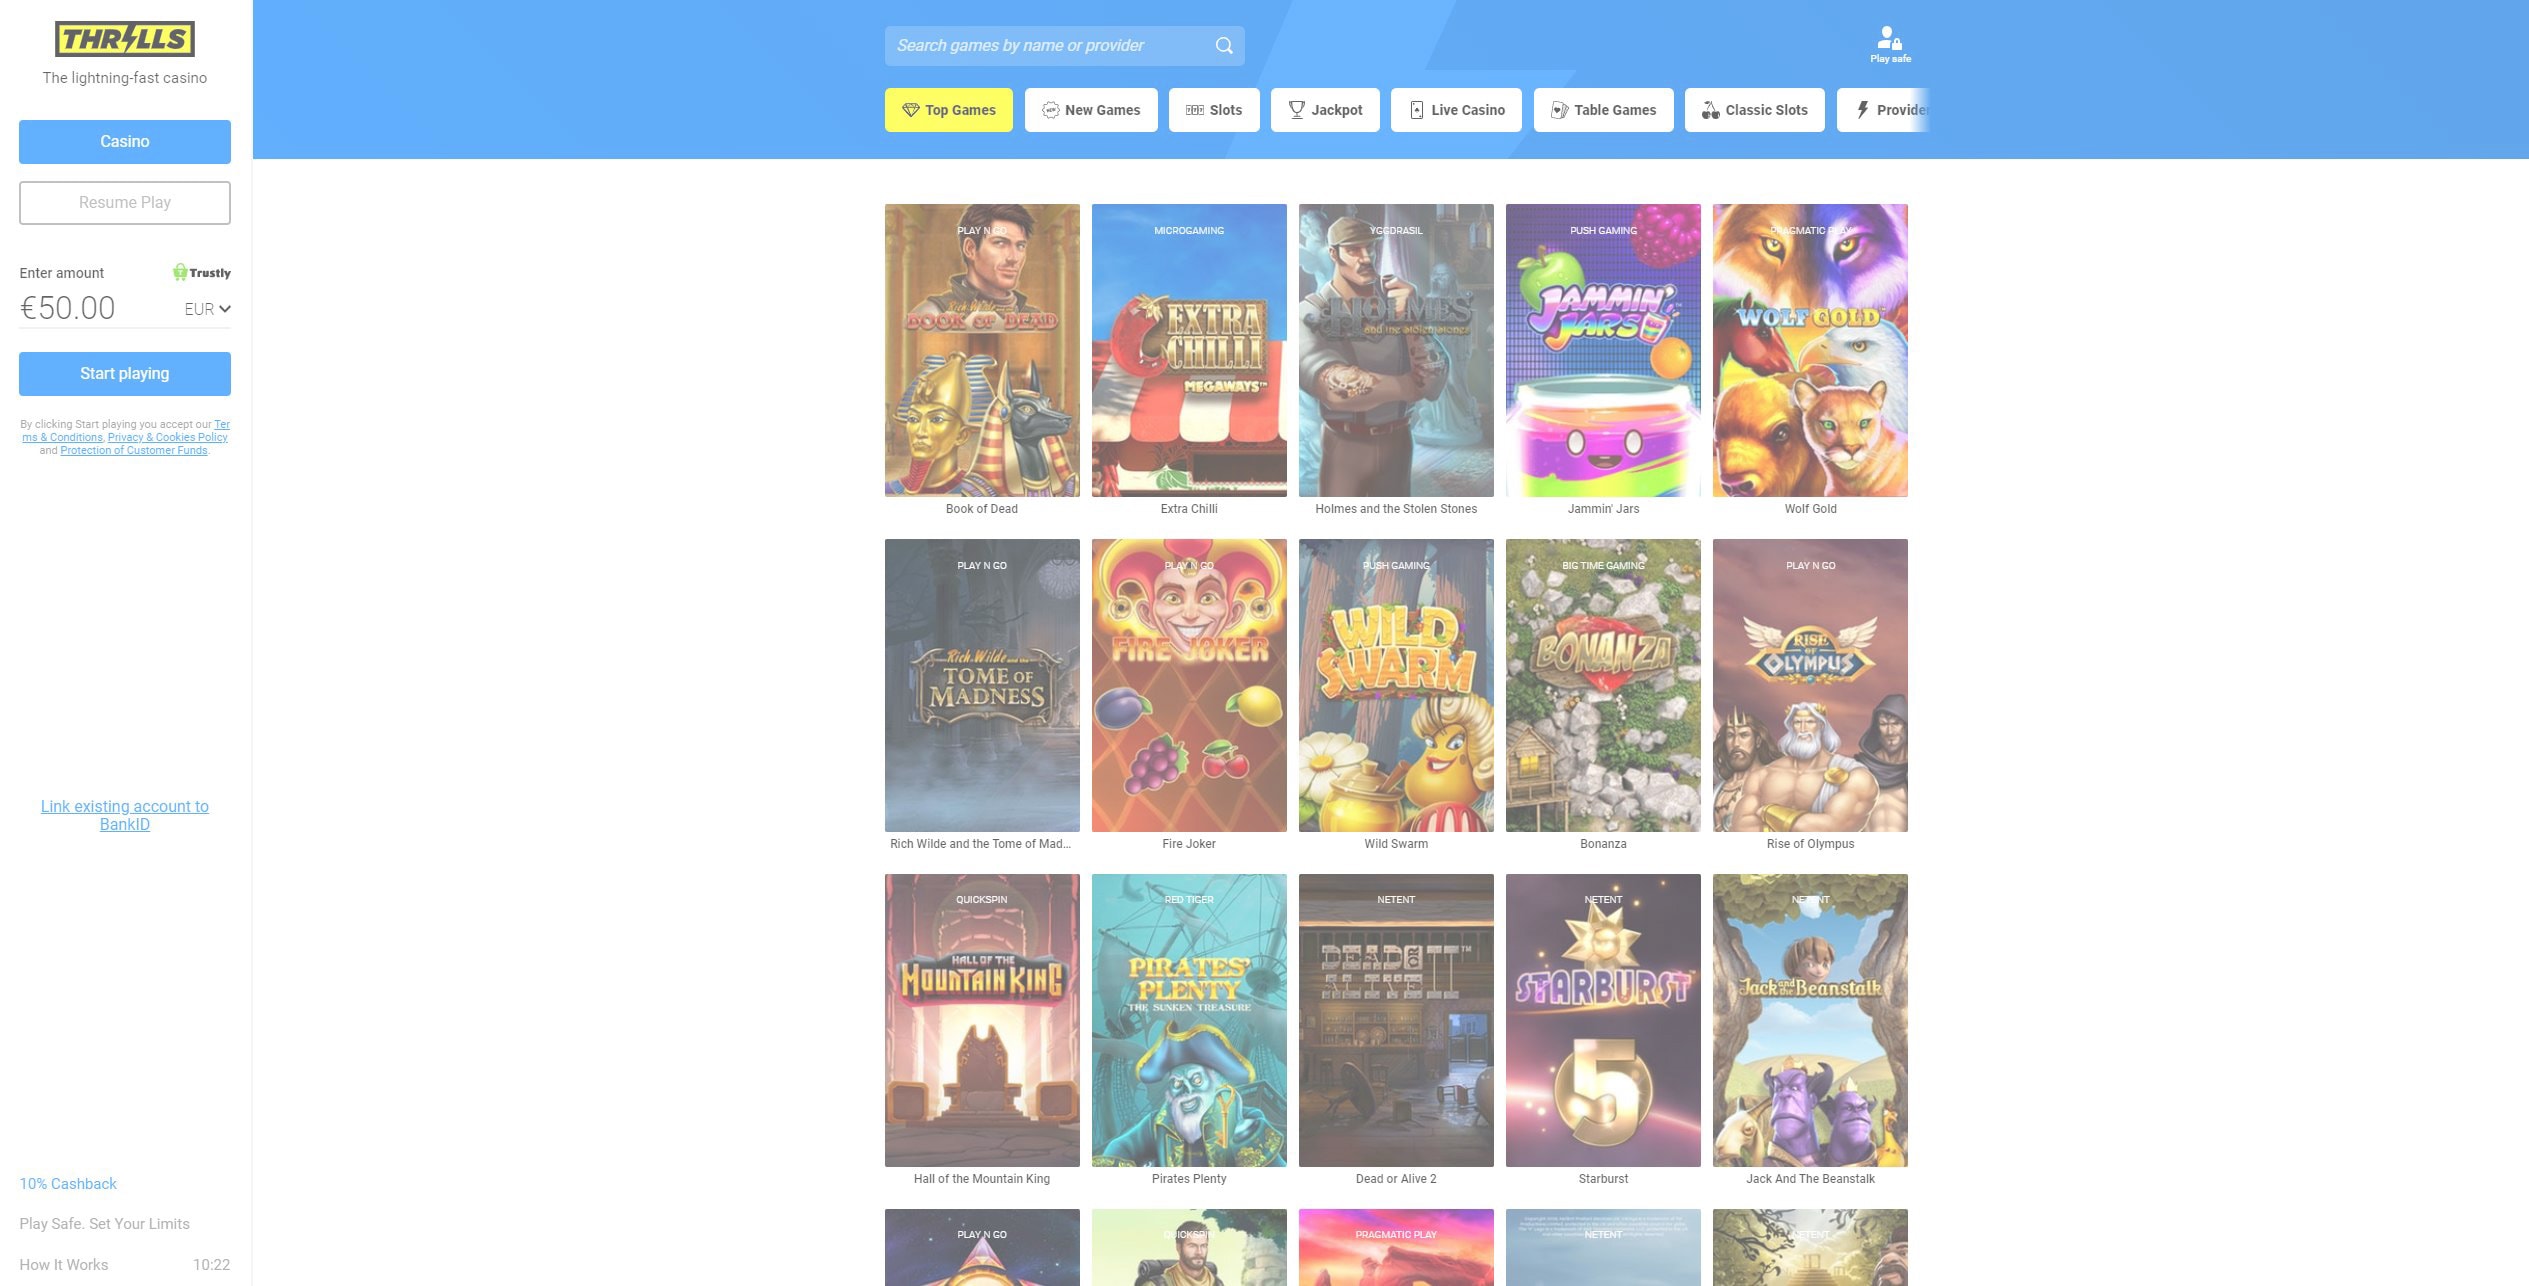Open Jack And The Beanstalk game
The width and height of the screenshot is (2529, 1286).
click(1810, 1020)
